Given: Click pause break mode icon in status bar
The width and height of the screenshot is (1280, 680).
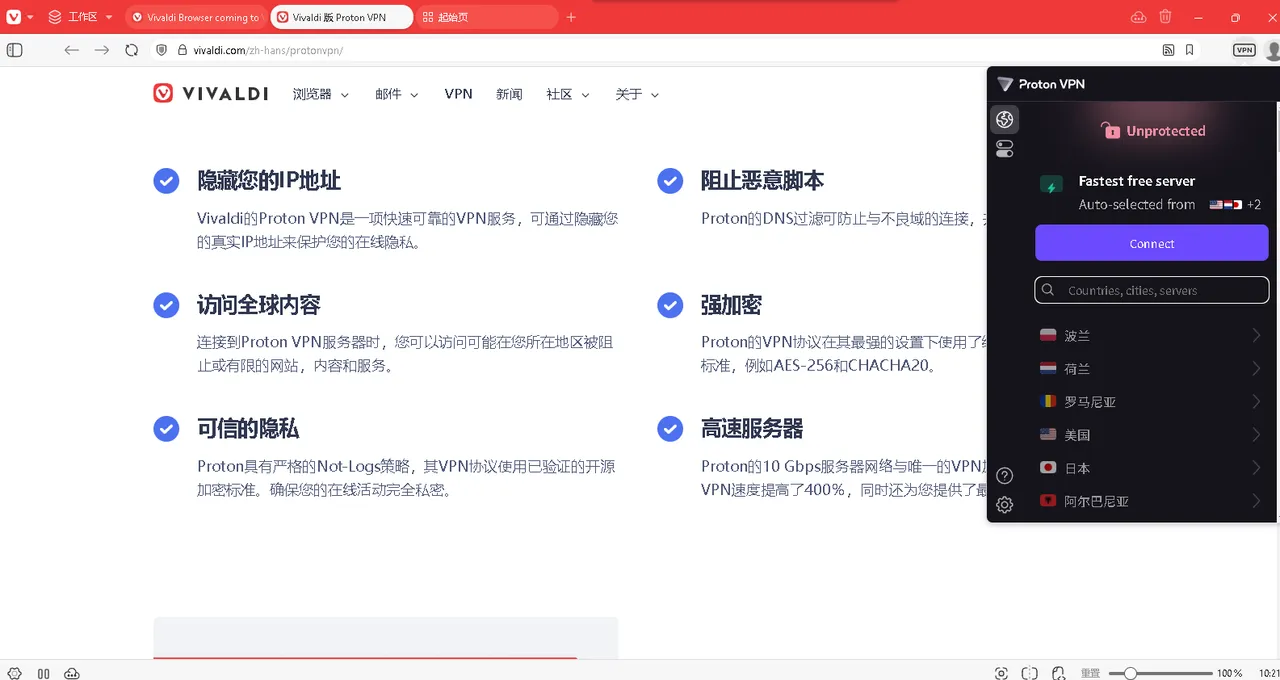Looking at the screenshot, I should click(x=43, y=673).
